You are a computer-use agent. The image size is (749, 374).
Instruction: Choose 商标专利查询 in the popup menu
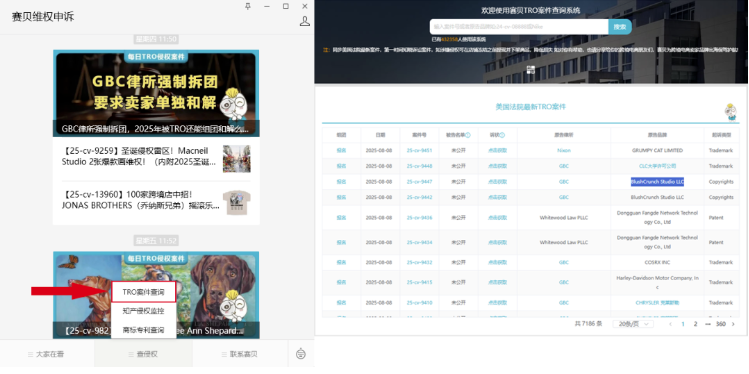(144, 330)
